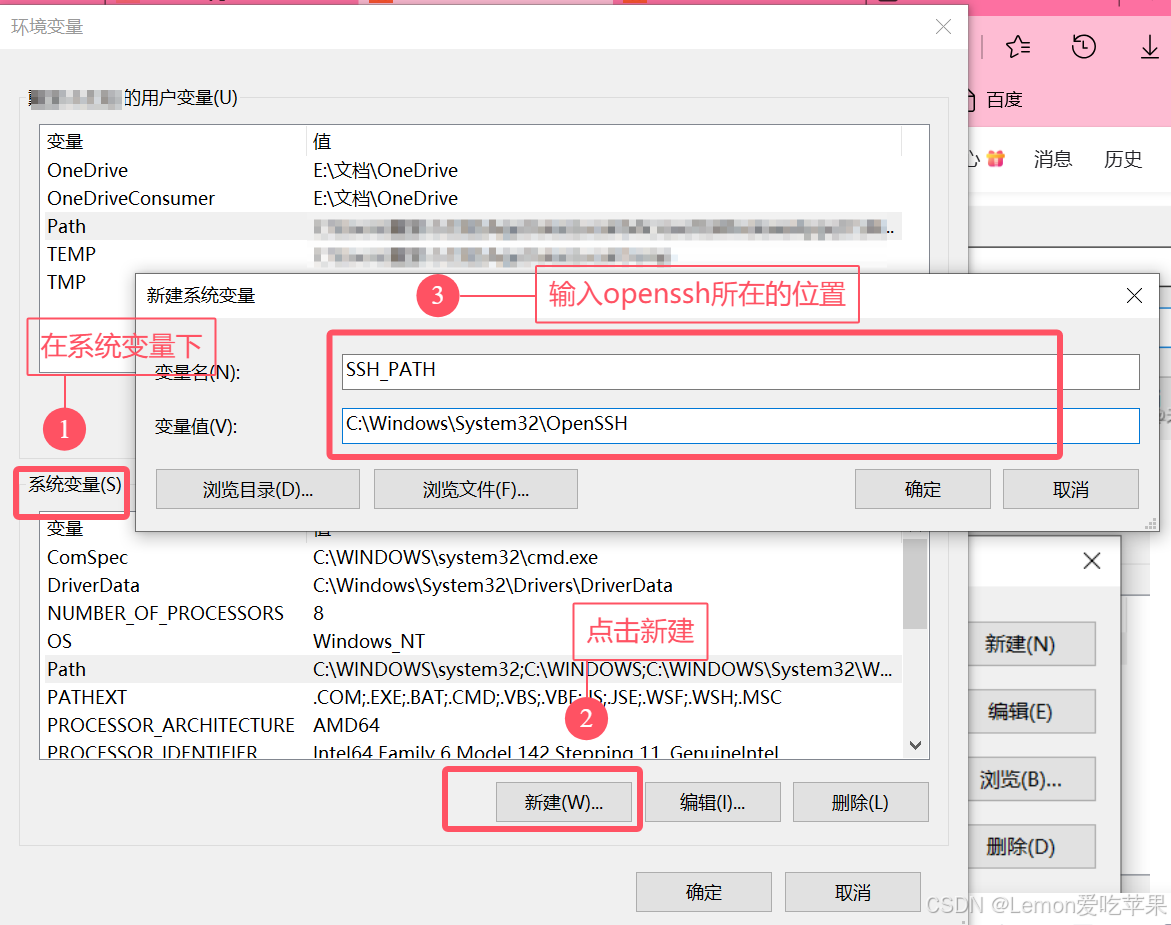Click value Windows_NT
The height and width of the screenshot is (925, 1171).
click(369, 641)
